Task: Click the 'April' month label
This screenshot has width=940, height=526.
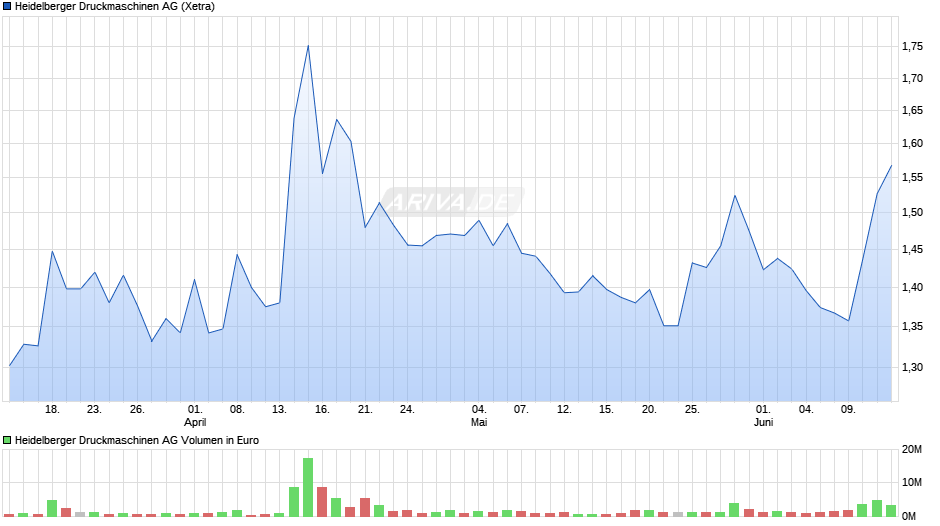Action: click(x=195, y=423)
